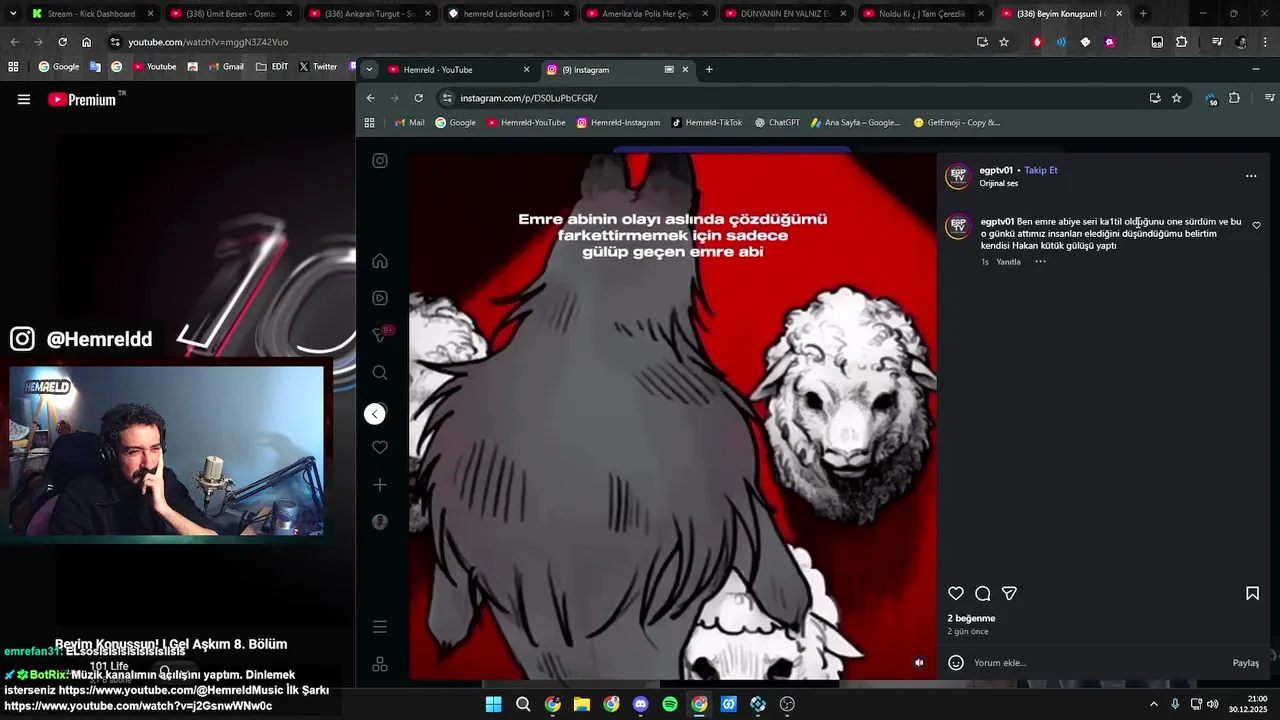Open apps grid in Instagram bookmarks bar
The image size is (1280, 720).
(x=369, y=123)
